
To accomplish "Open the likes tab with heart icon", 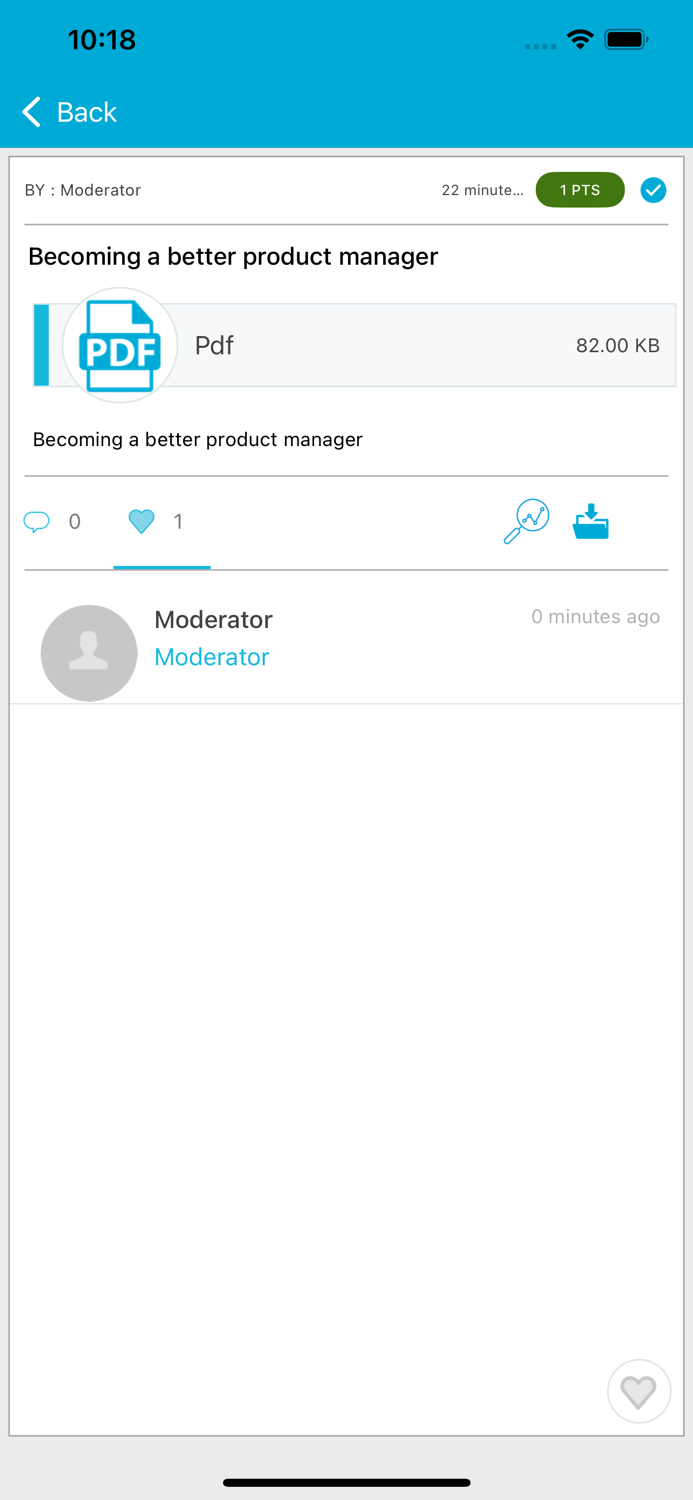I will coord(160,521).
